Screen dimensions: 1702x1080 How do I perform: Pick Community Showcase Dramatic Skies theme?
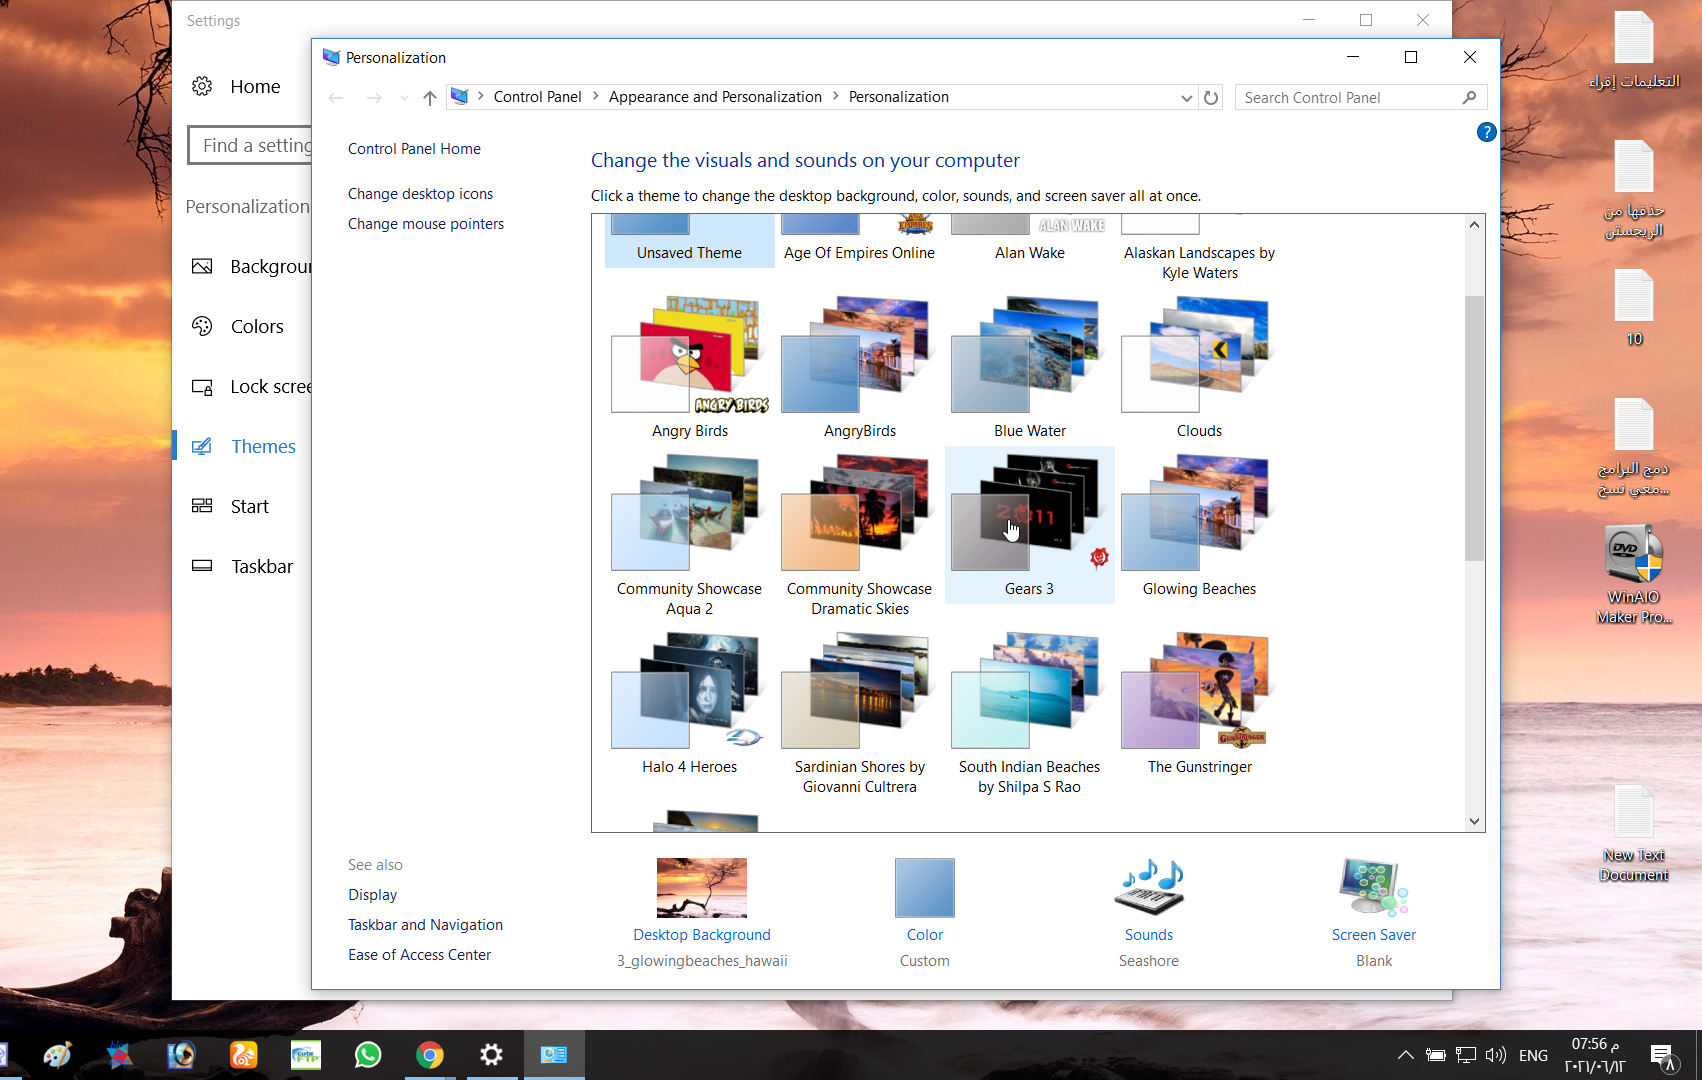[x=860, y=535]
